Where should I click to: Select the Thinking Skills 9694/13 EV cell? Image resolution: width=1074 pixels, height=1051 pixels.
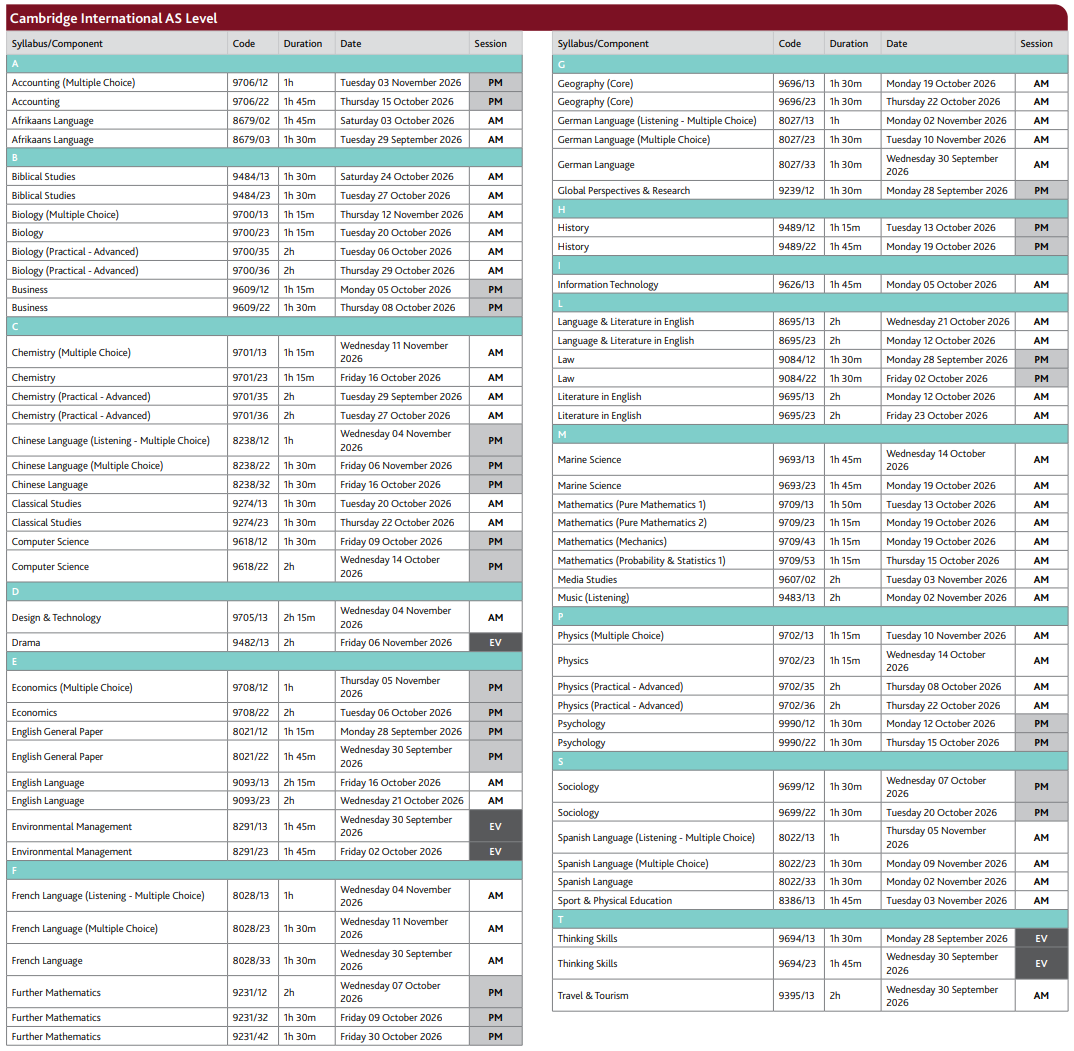1041,939
